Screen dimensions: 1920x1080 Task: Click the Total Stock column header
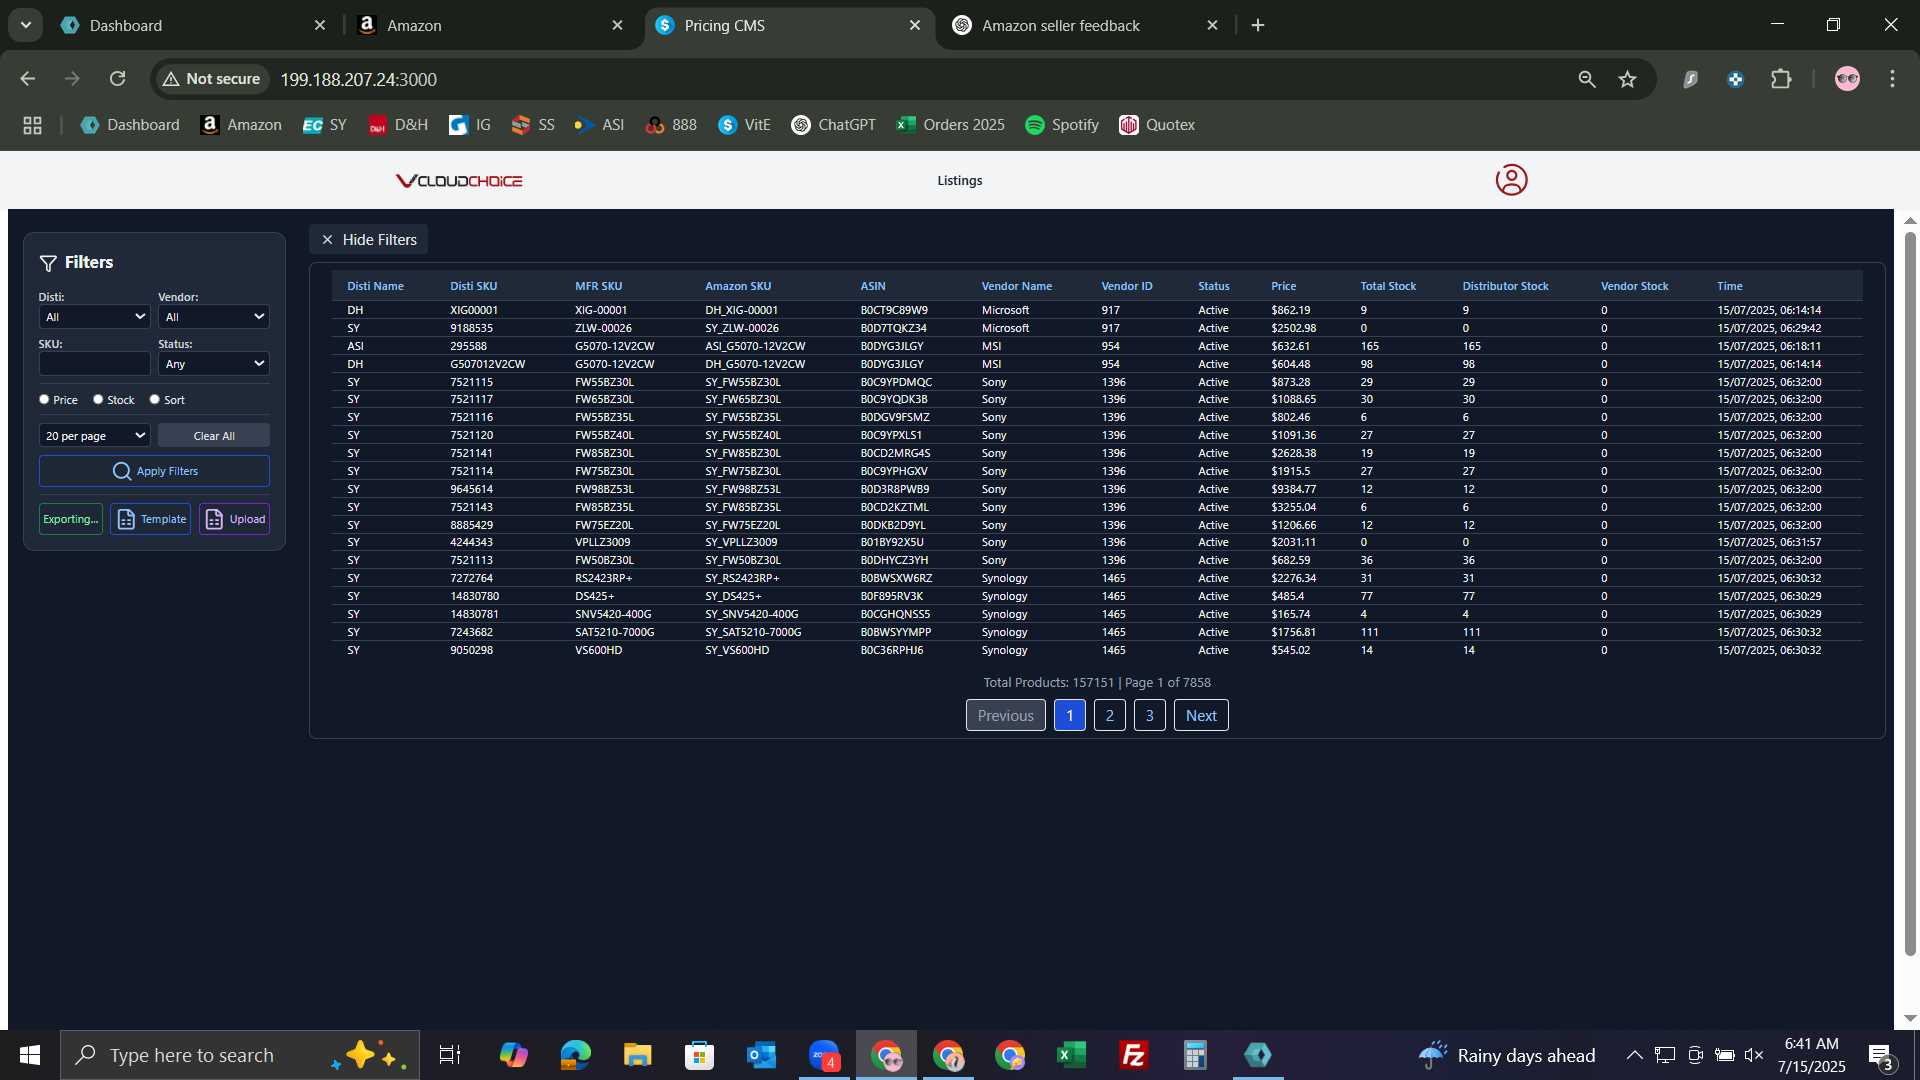click(1388, 286)
